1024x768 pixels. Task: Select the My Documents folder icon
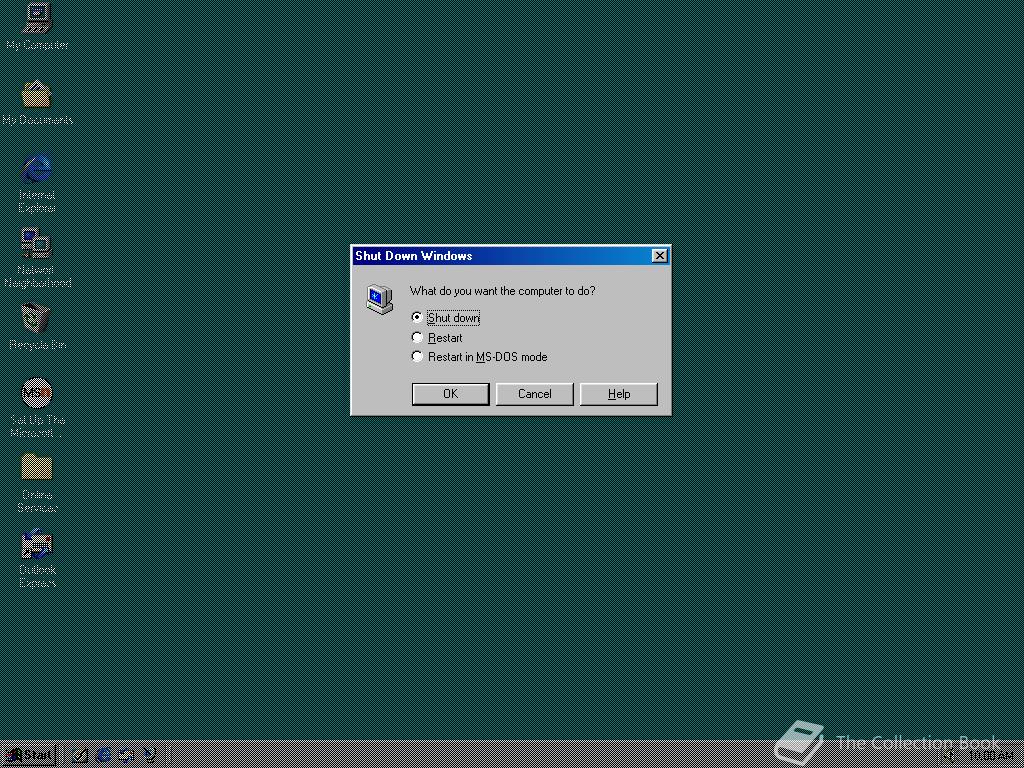pyautogui.click(x=37, y=103)
